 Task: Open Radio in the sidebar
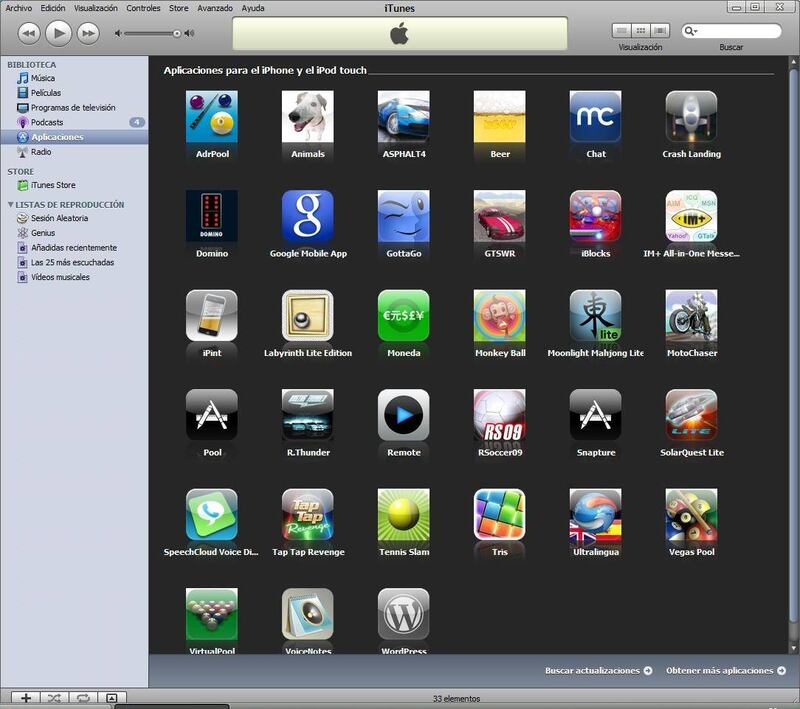click(x=41, y=152)
